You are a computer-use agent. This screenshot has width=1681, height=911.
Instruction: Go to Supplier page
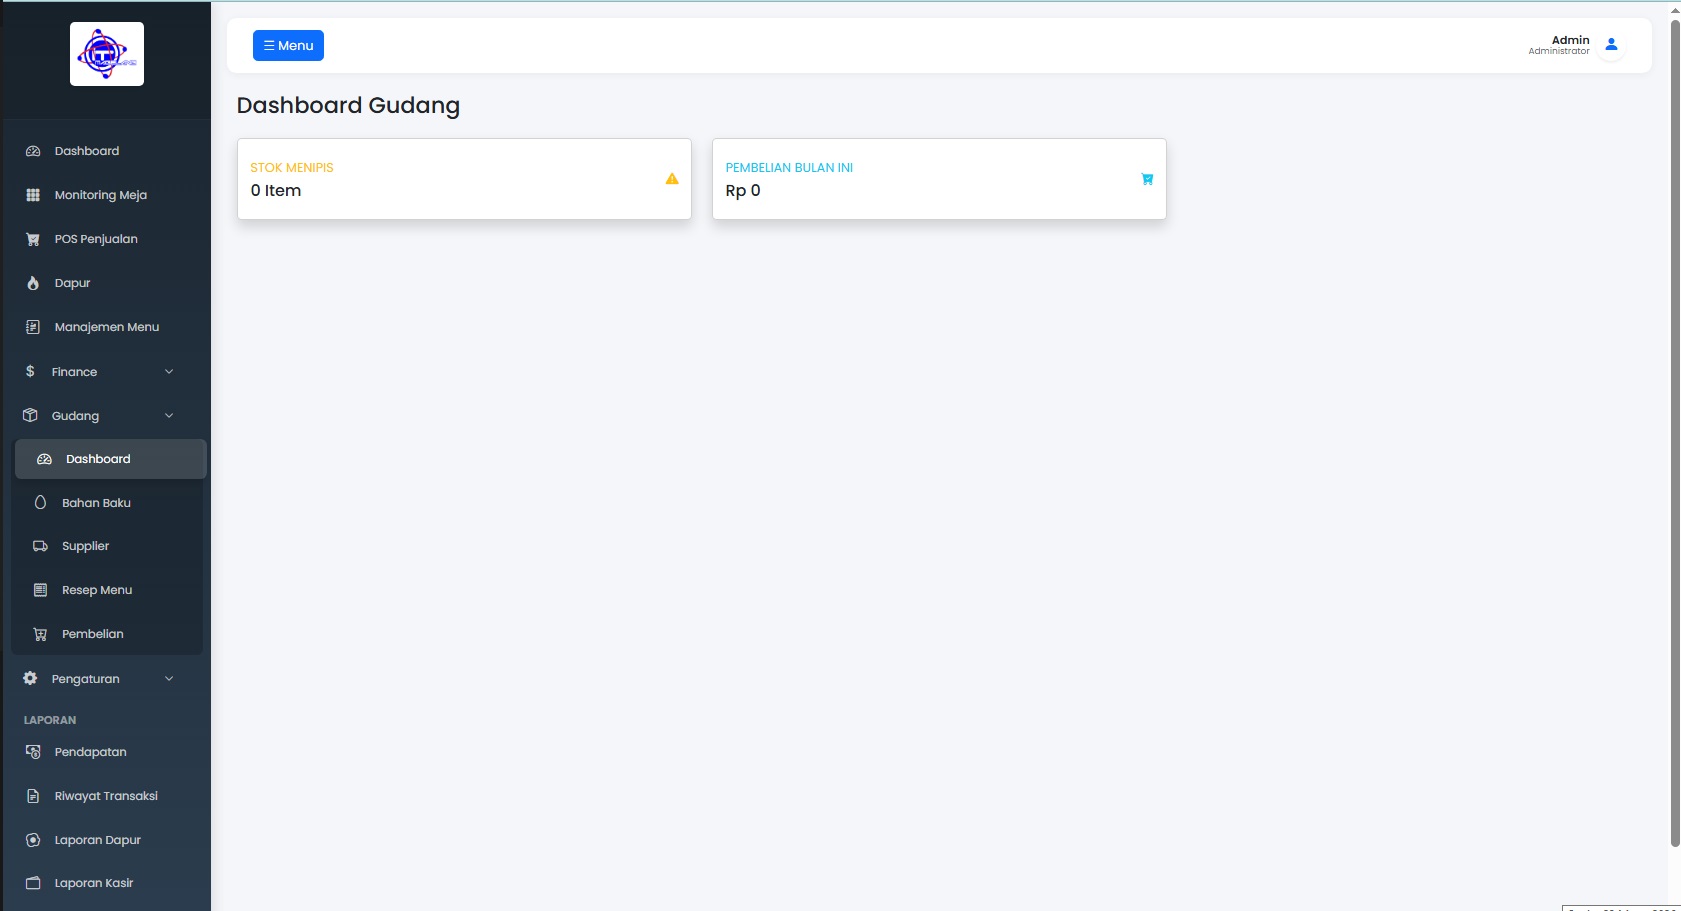[109, 546]
